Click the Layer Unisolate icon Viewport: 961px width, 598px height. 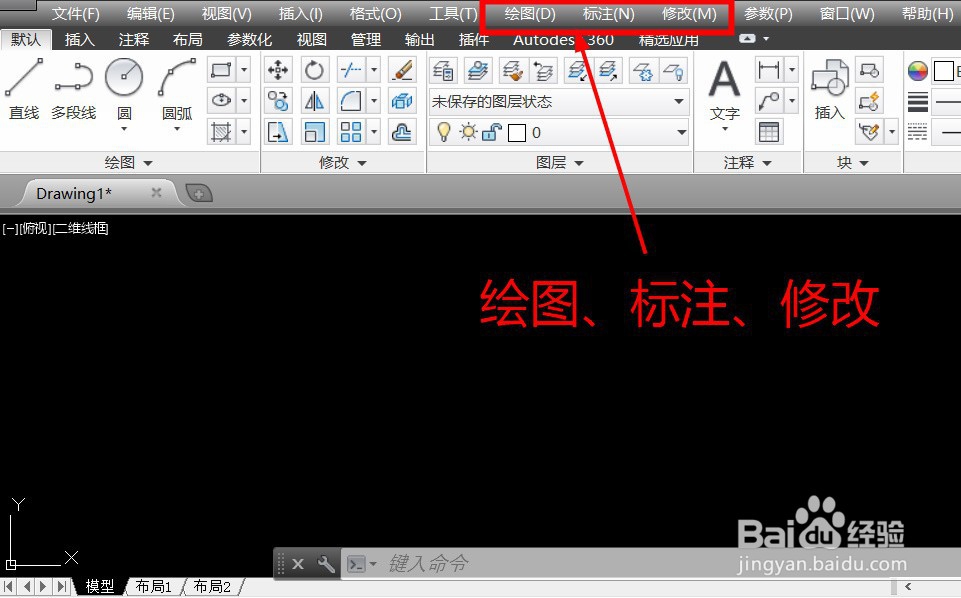tap(608, 70)
